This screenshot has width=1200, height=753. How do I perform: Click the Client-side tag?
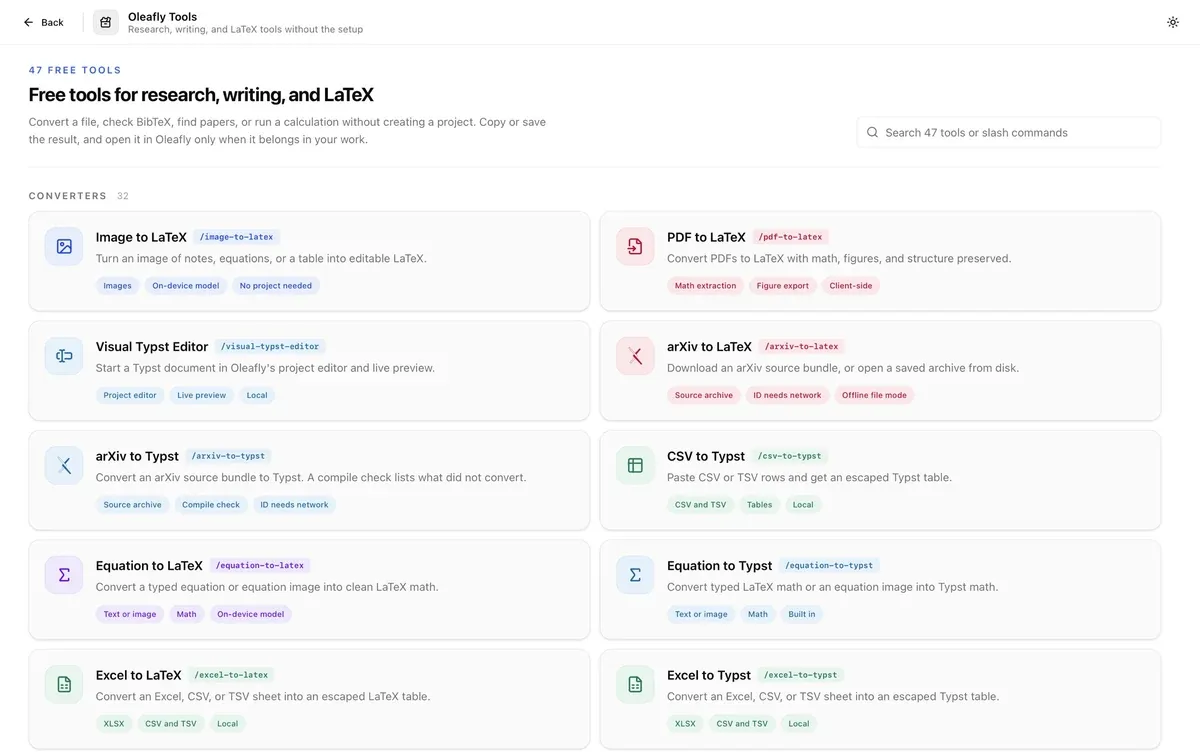coord(851,286)
